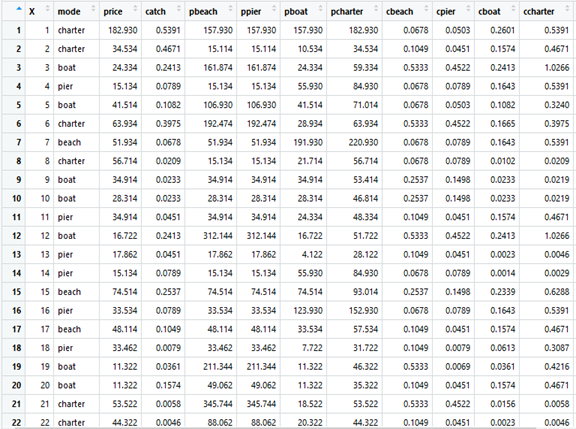
Task: Sort table by cbeach column
Action: [407, 11]
